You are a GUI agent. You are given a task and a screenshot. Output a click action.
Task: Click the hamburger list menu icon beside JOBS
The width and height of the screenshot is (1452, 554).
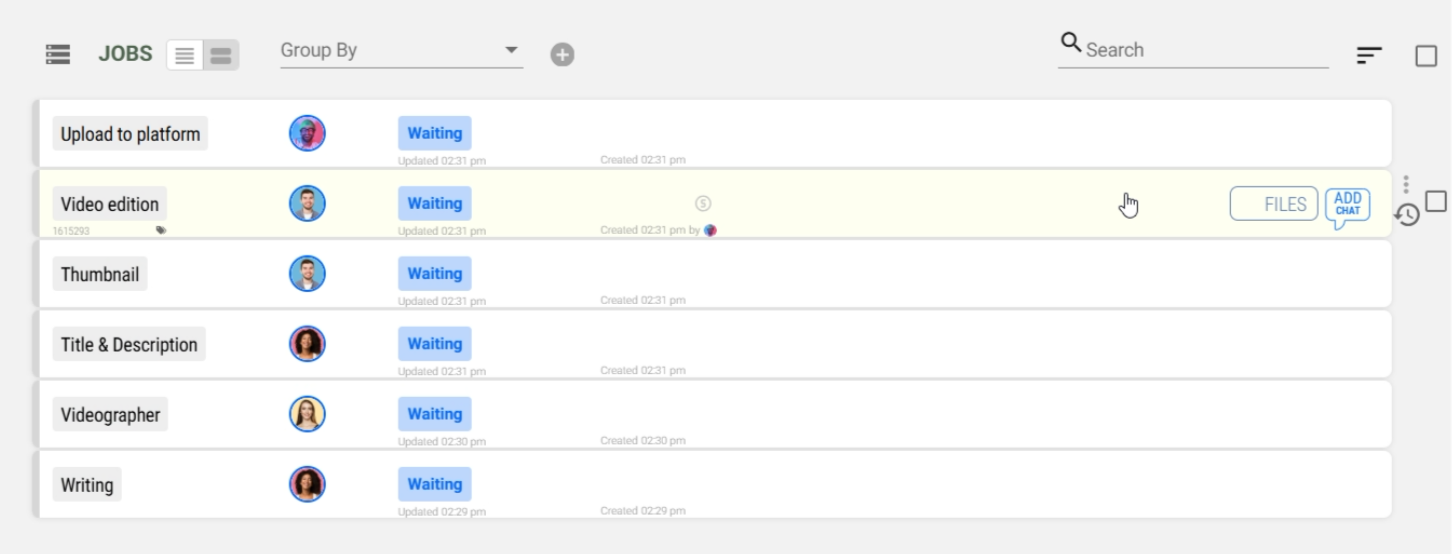tap(58, 54)
